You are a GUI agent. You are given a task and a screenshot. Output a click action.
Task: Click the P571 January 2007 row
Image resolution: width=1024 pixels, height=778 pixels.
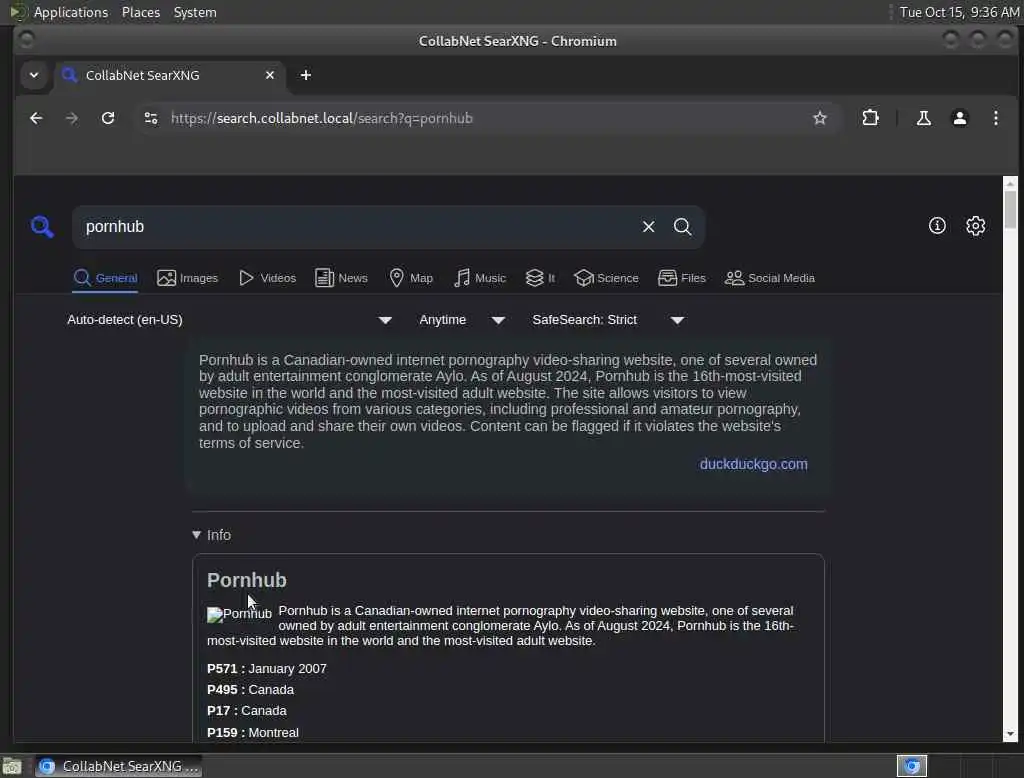point(266,669)
